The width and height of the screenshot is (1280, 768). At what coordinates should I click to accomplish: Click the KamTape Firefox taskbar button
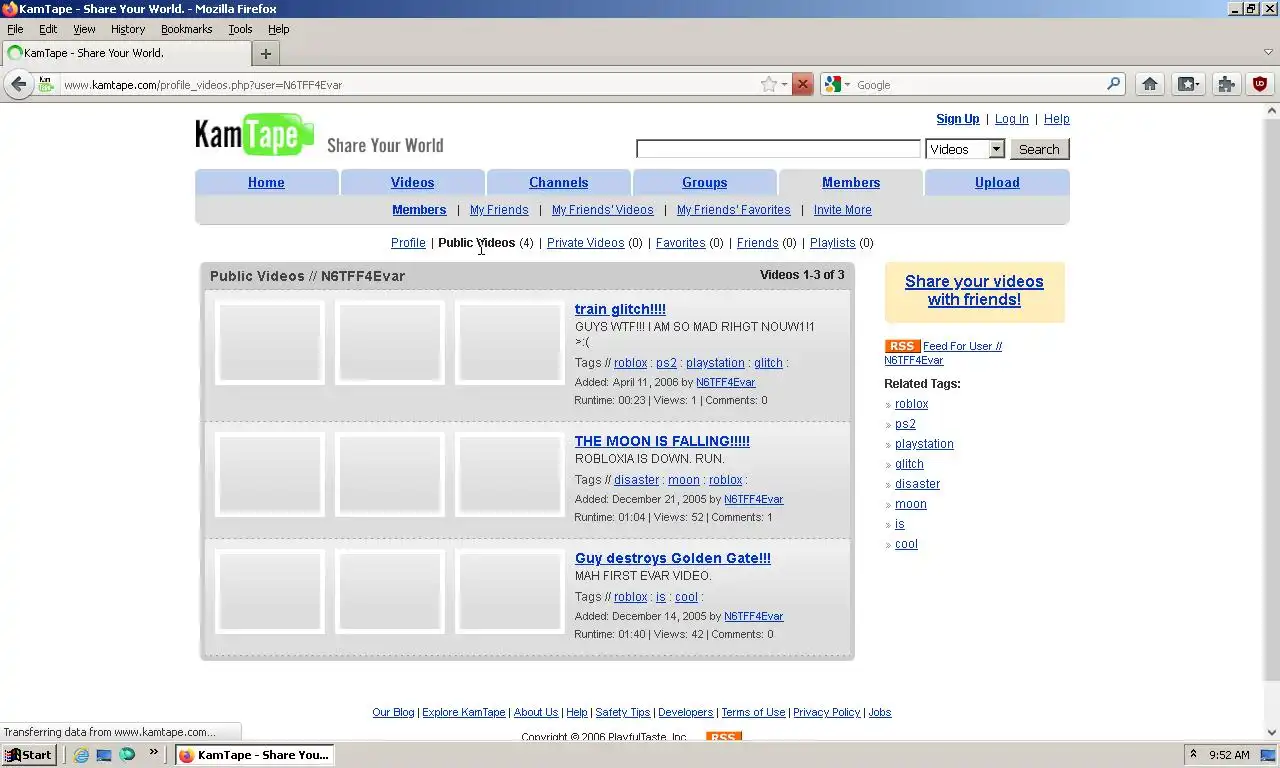coord(253,755)
